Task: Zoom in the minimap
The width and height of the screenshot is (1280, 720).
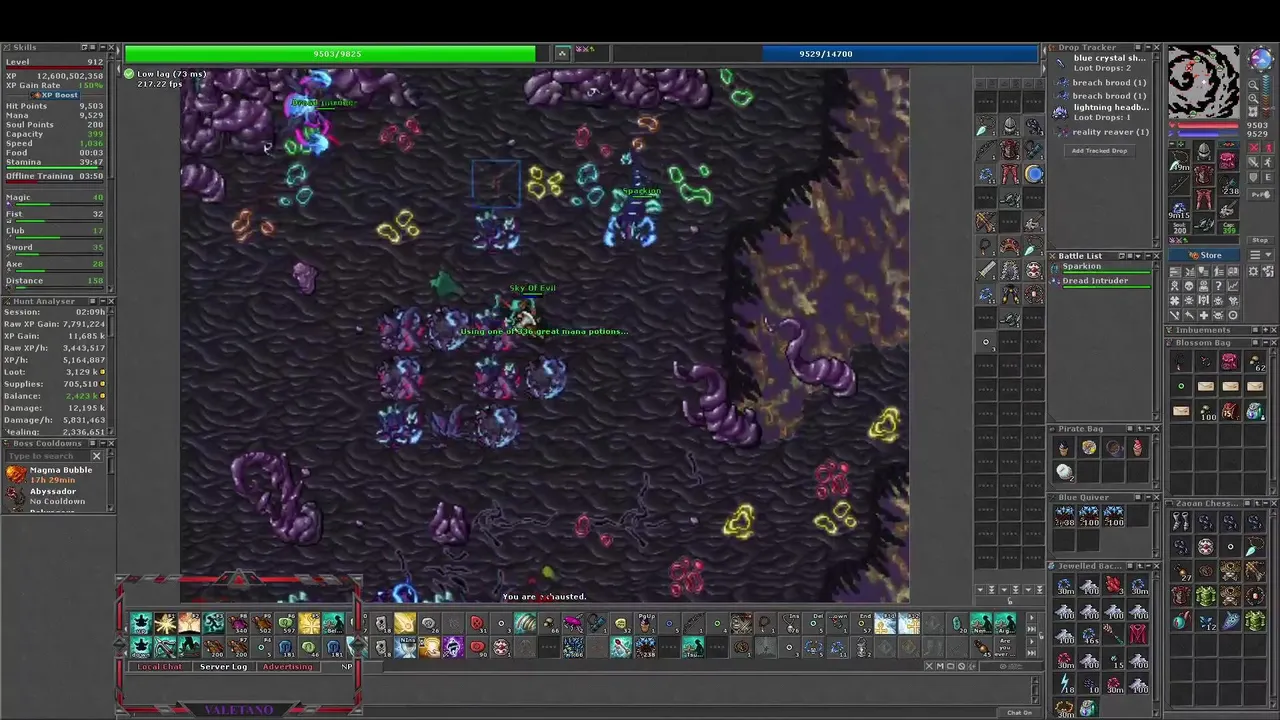Action: [1253, 98]
